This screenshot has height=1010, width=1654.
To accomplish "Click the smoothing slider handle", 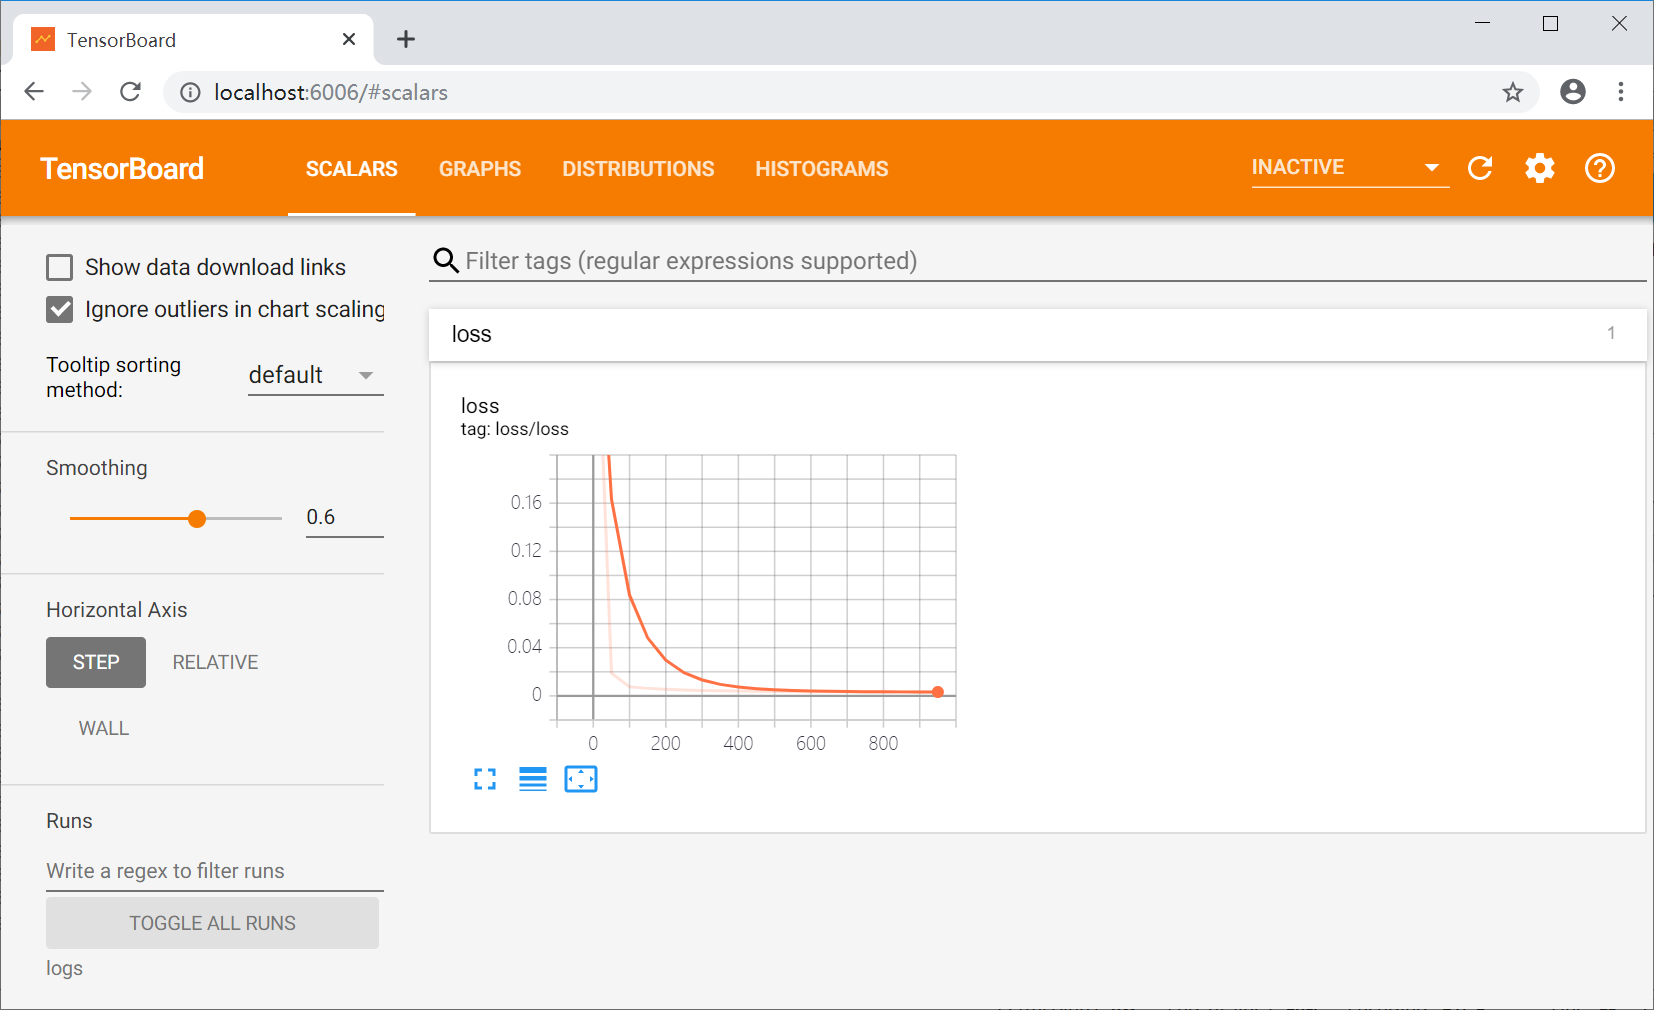I will tap(197, 518).
